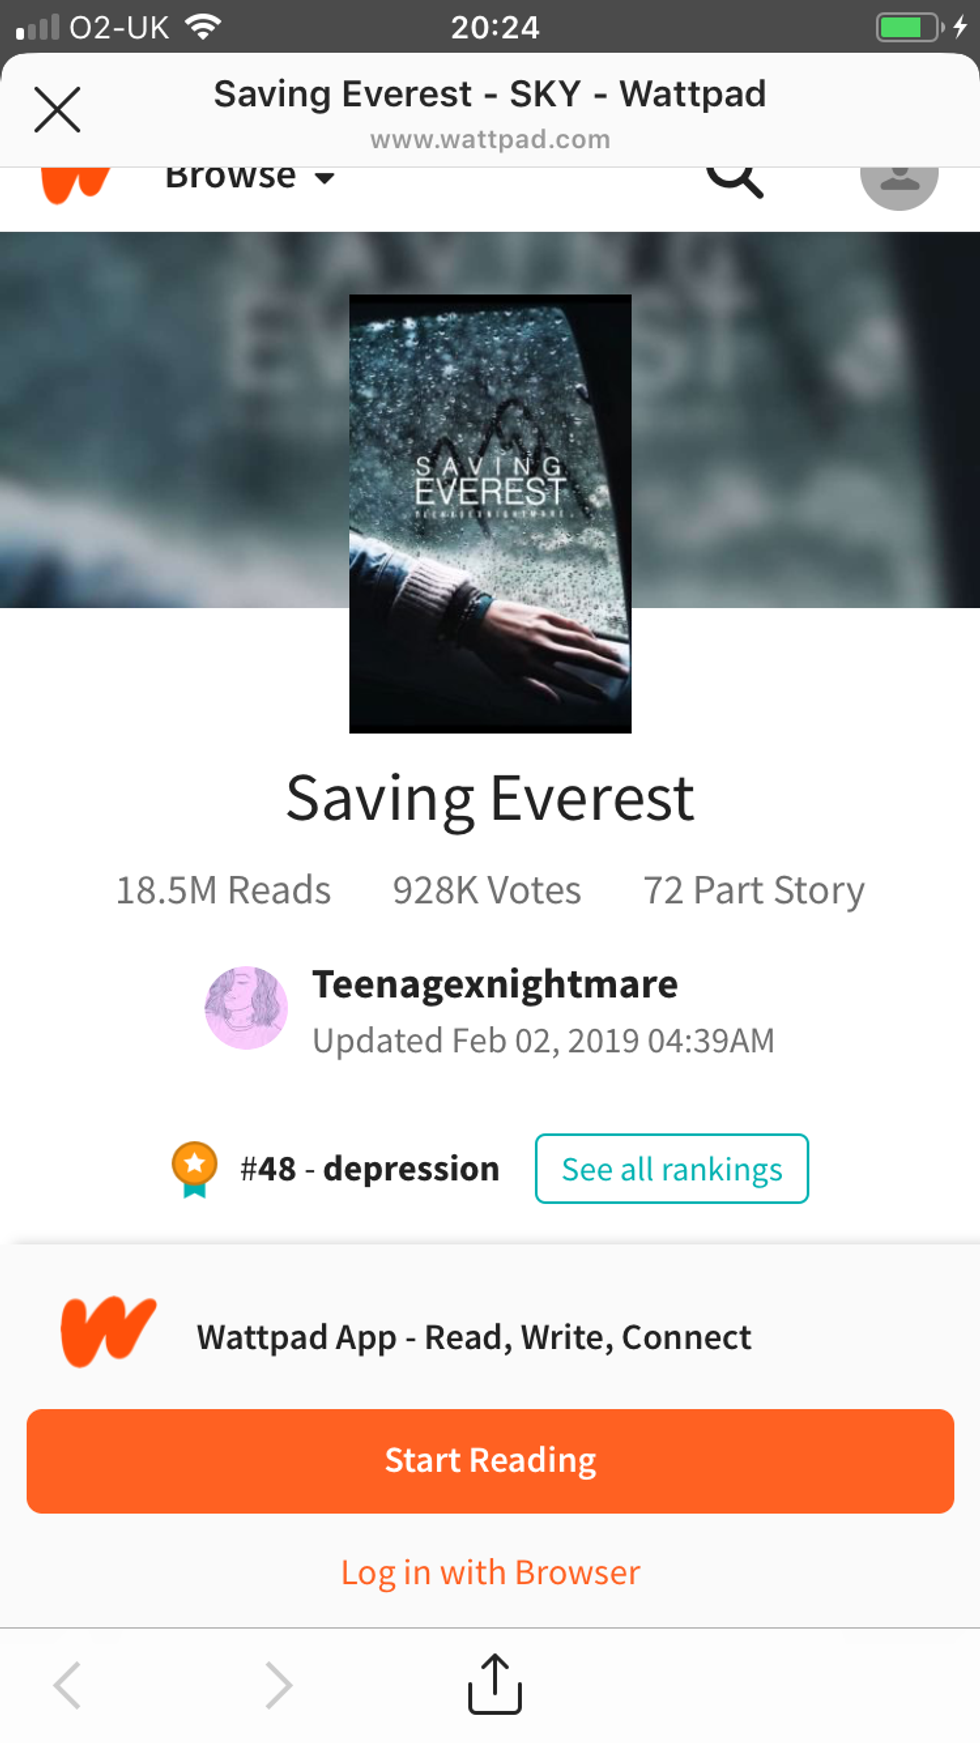980x1743 pixels.
Task: Open Teenagexnightmare author avatar
Action: tap(246, 1008)
